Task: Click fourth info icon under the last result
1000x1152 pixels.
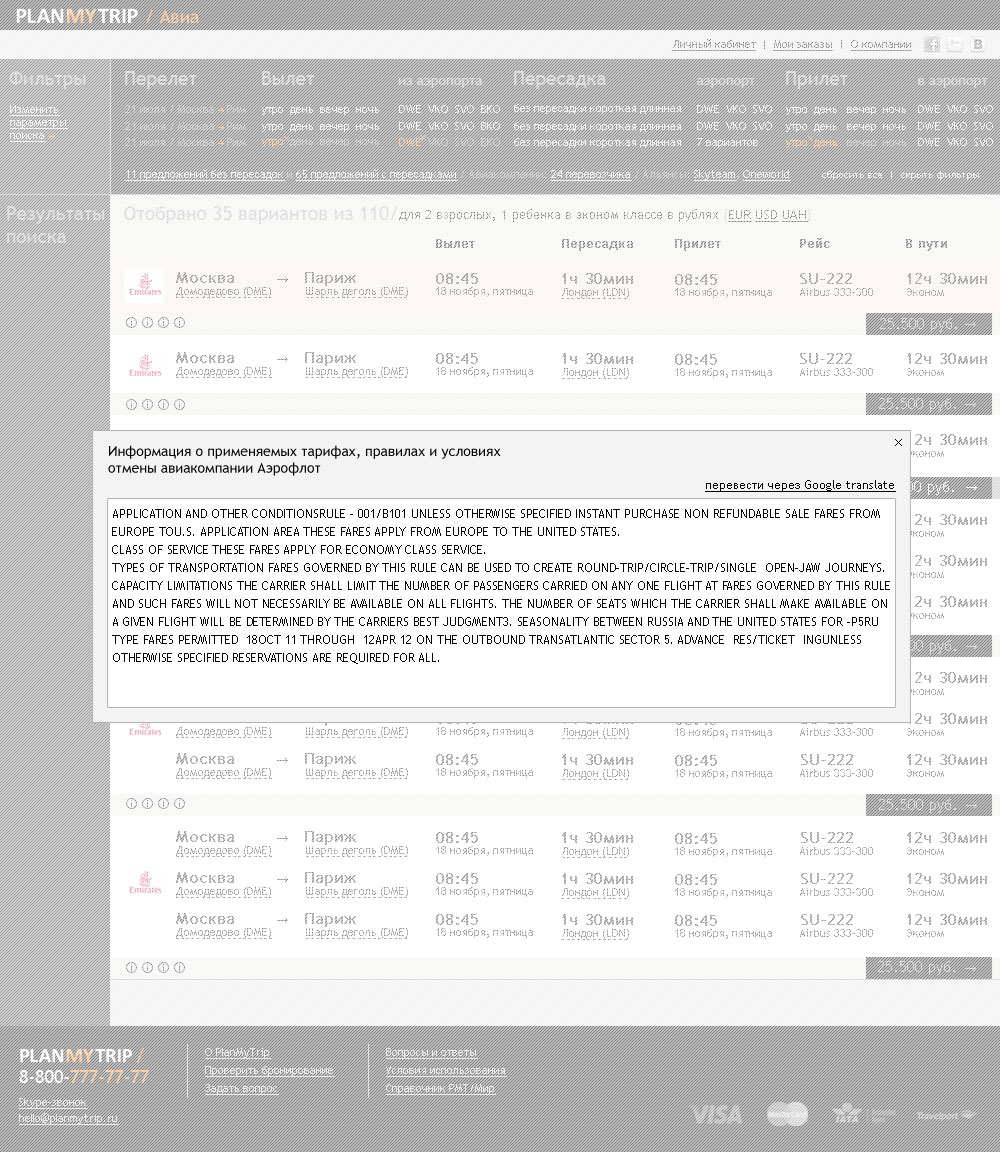Action: [179, 968]
